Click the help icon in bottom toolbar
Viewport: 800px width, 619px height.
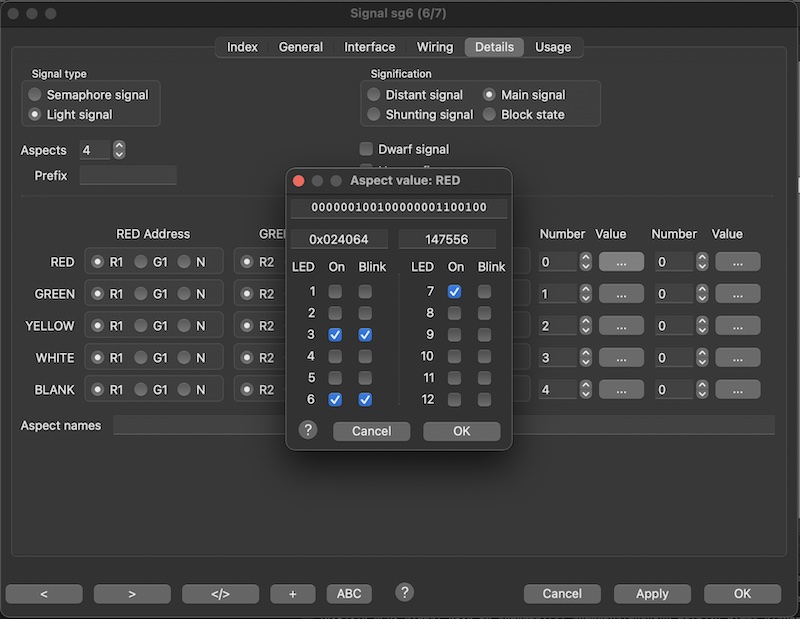click(405, 592)
